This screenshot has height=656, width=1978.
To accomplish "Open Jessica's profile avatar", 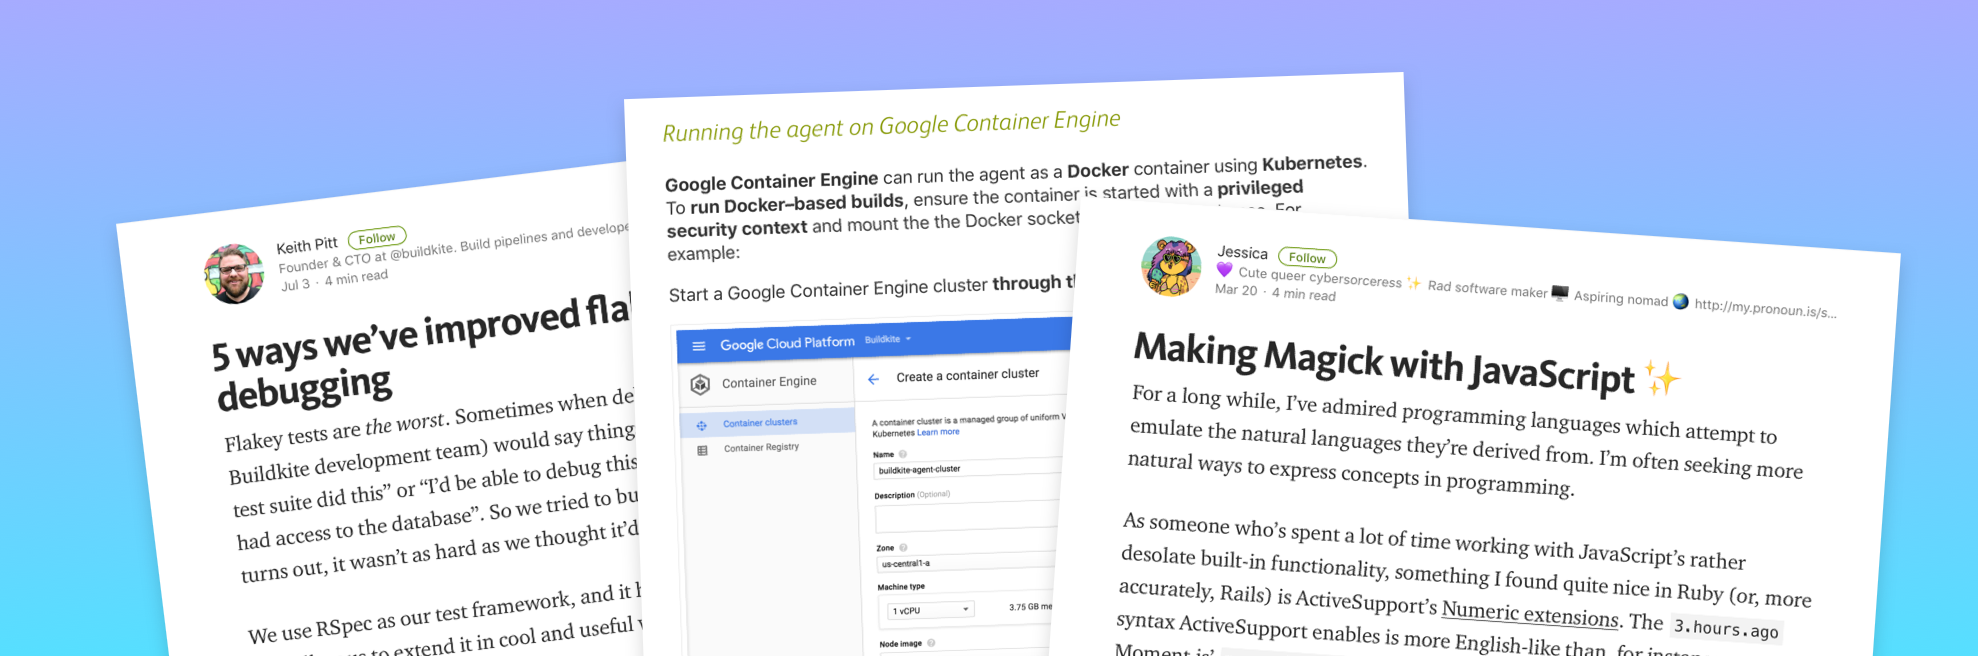I will point(1171,267).
